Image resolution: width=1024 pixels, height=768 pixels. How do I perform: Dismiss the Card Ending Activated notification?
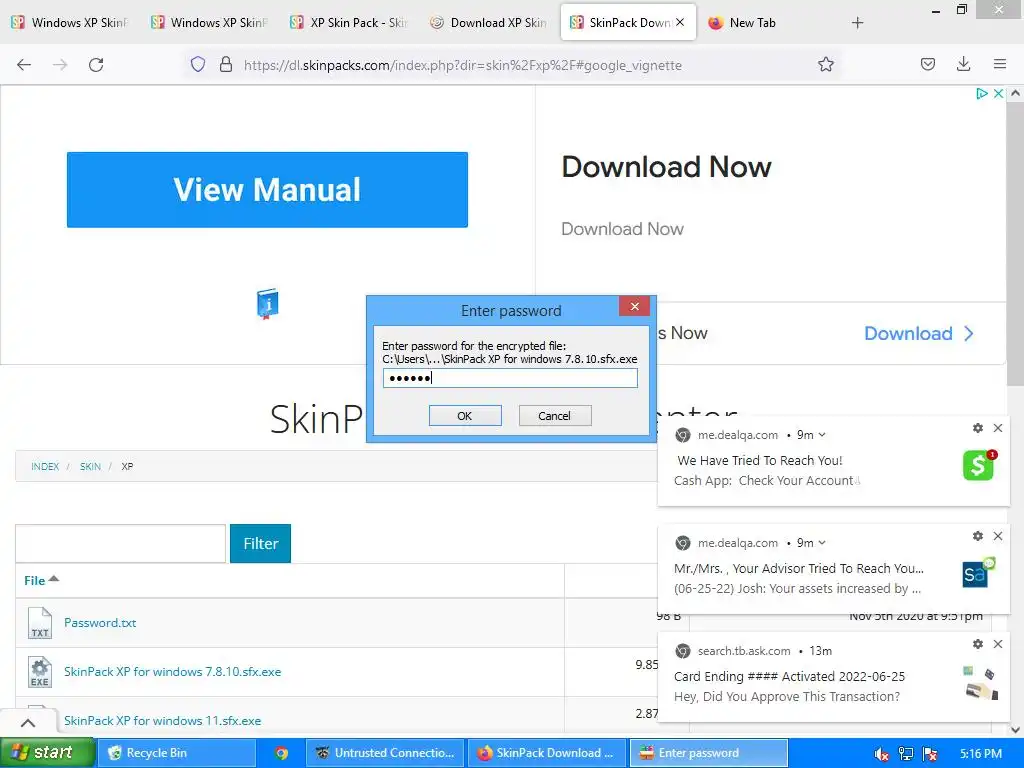[998, 644]
